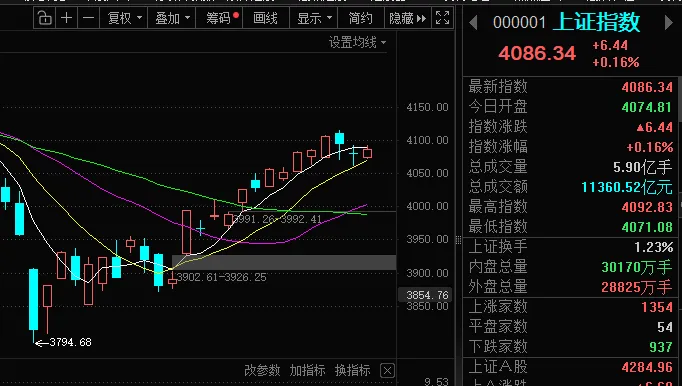Viewport: 682px width, 386px height.
Task: Zoom in with the plus icon
Action: click(67, 18)
